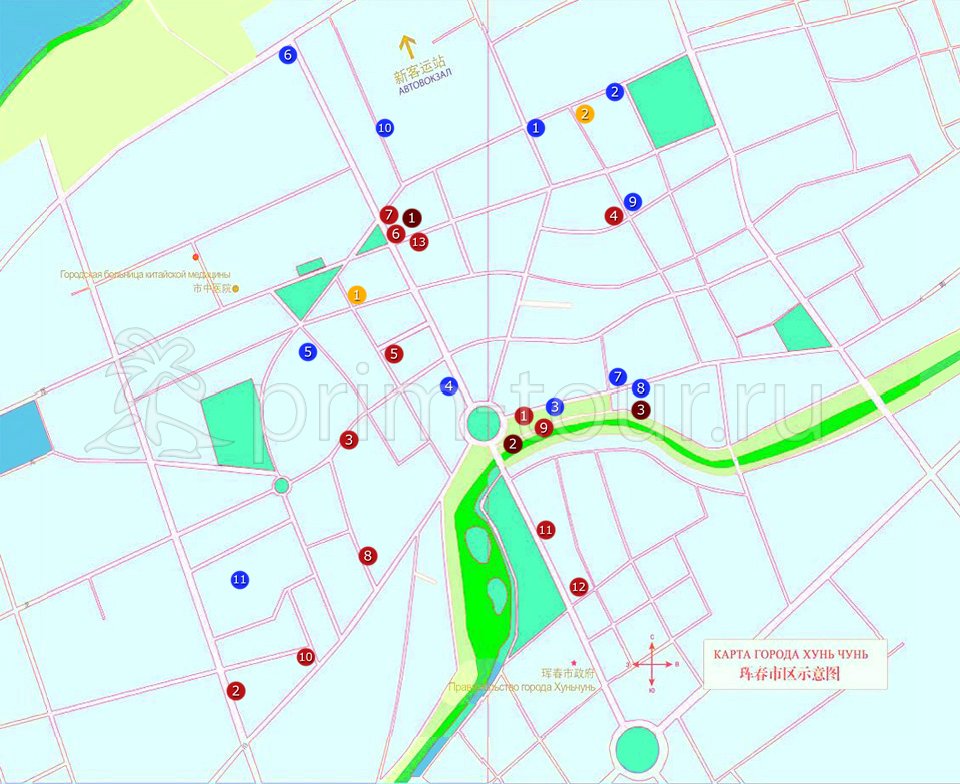960x784 pixels.
Task: Click red marker number 13
Action: point(419,242)
